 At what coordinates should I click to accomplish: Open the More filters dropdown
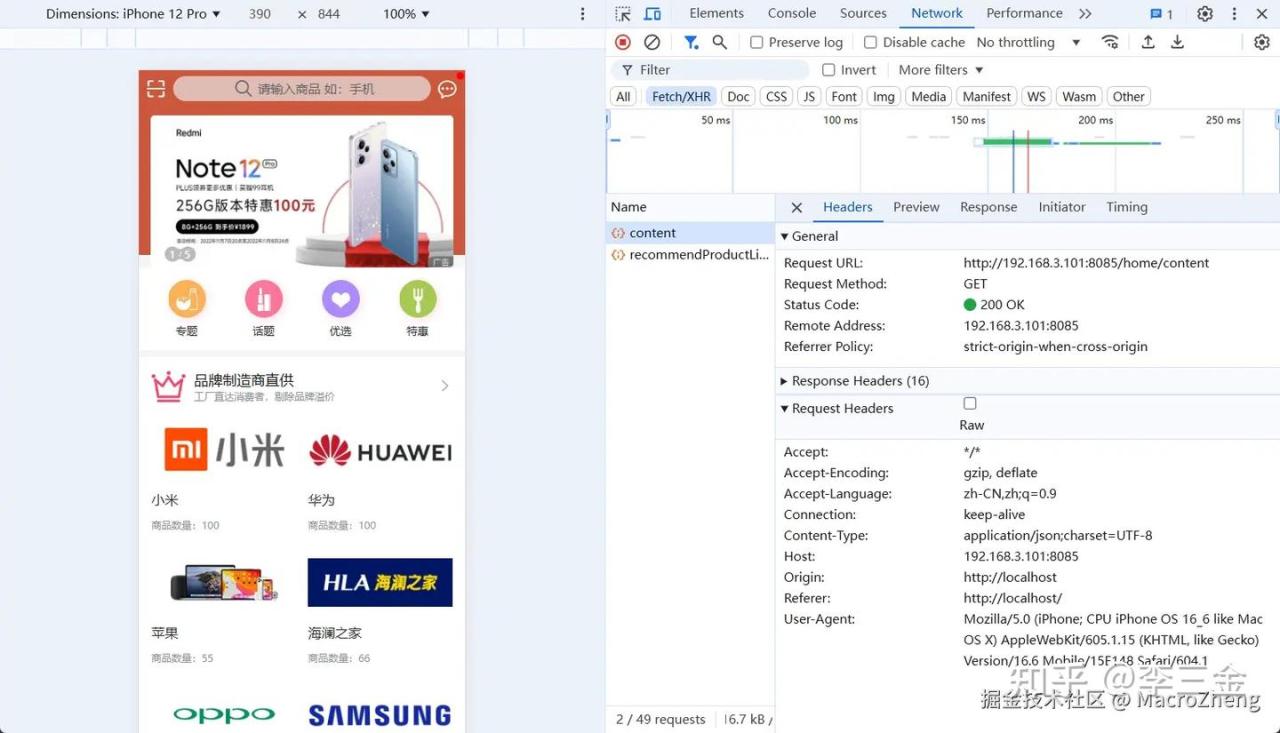[941, 70]
